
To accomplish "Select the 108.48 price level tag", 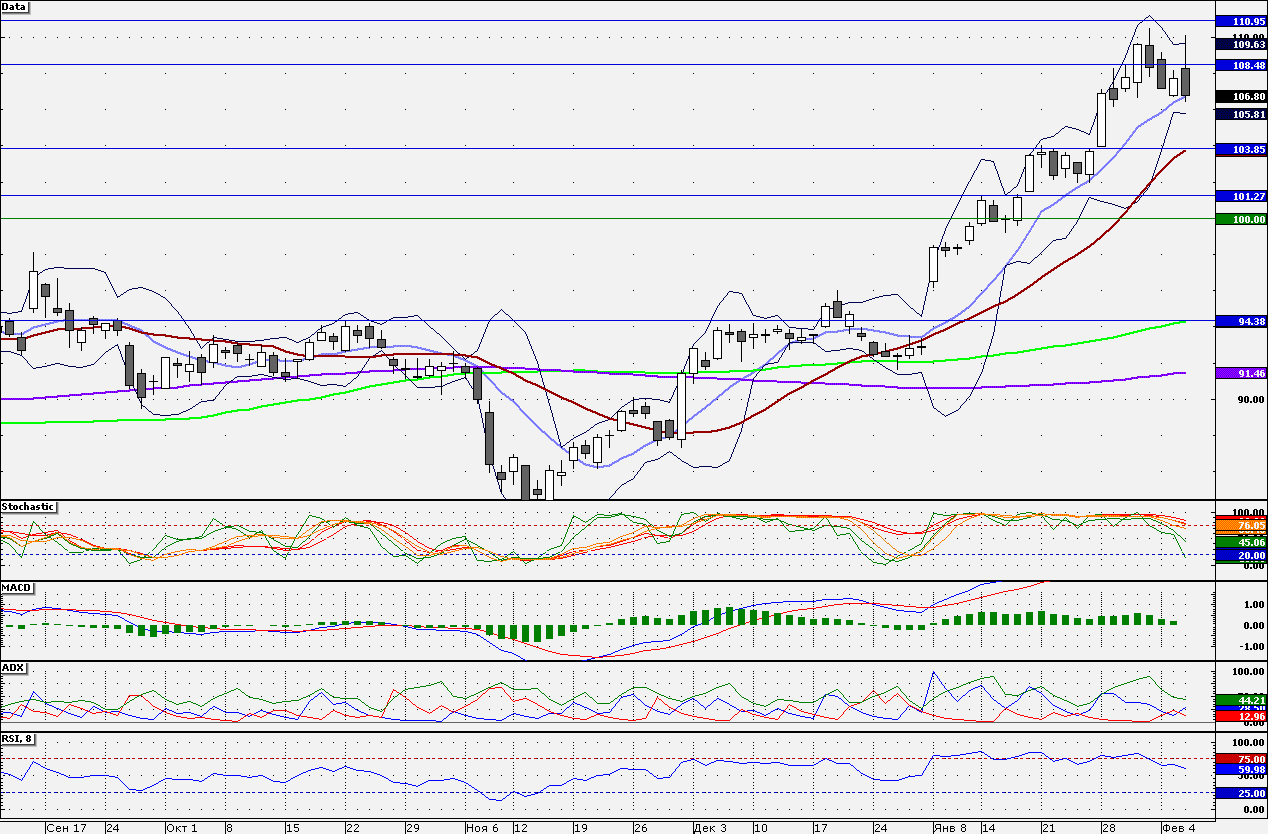I will (1240, 65).
